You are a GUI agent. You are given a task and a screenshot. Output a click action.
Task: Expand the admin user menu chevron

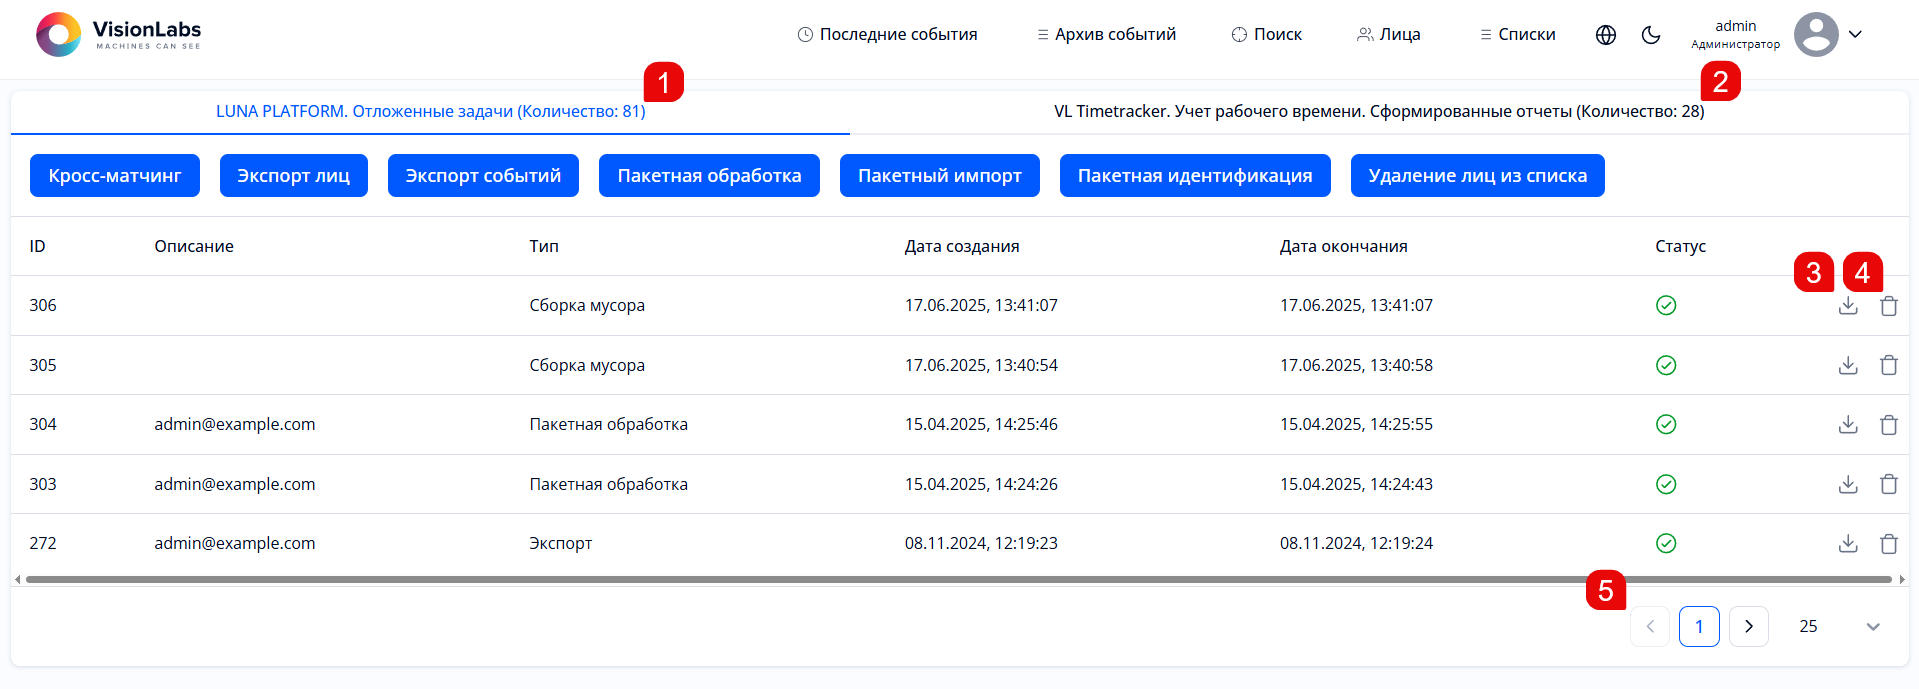point(1855,34)
